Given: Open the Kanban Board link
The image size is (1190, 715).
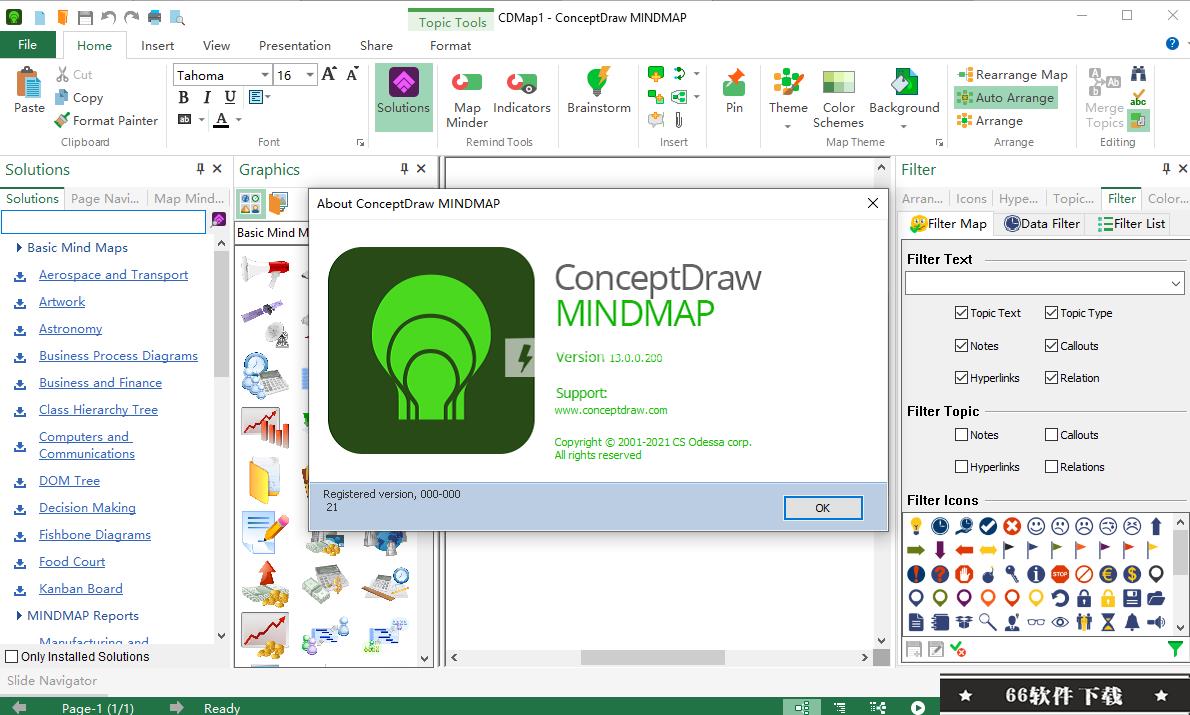Looking at the screenshot, I should [80, 588].
